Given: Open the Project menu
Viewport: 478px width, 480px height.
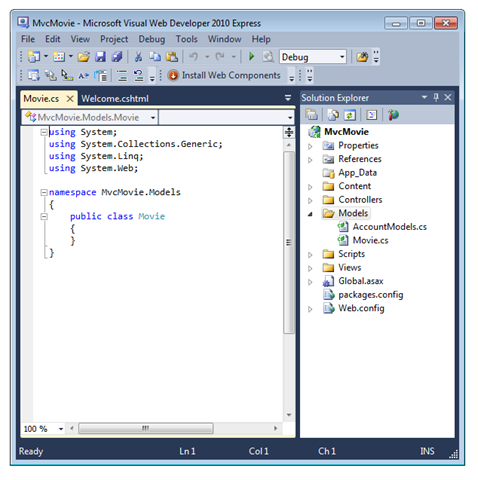Looking at the screenshot, I should pyautogui.click(x=114, y=39).
